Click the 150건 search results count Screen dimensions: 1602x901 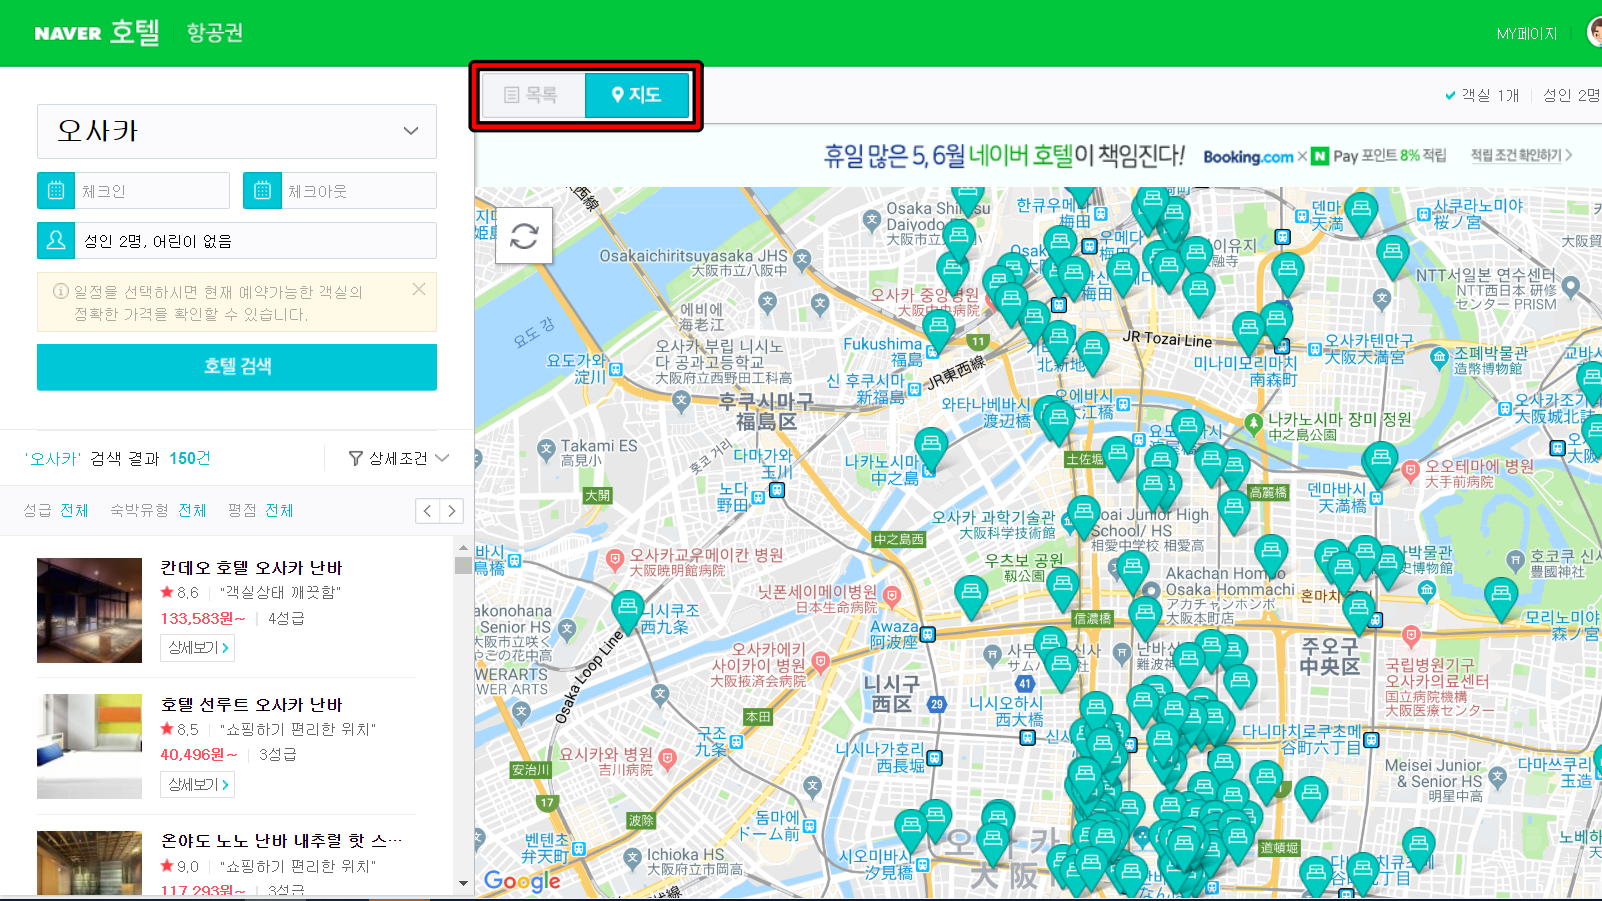(190, 458)
